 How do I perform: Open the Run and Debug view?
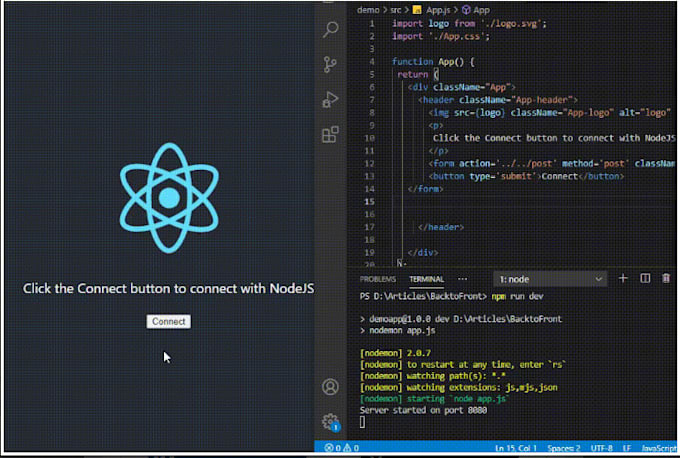point(330,99)
